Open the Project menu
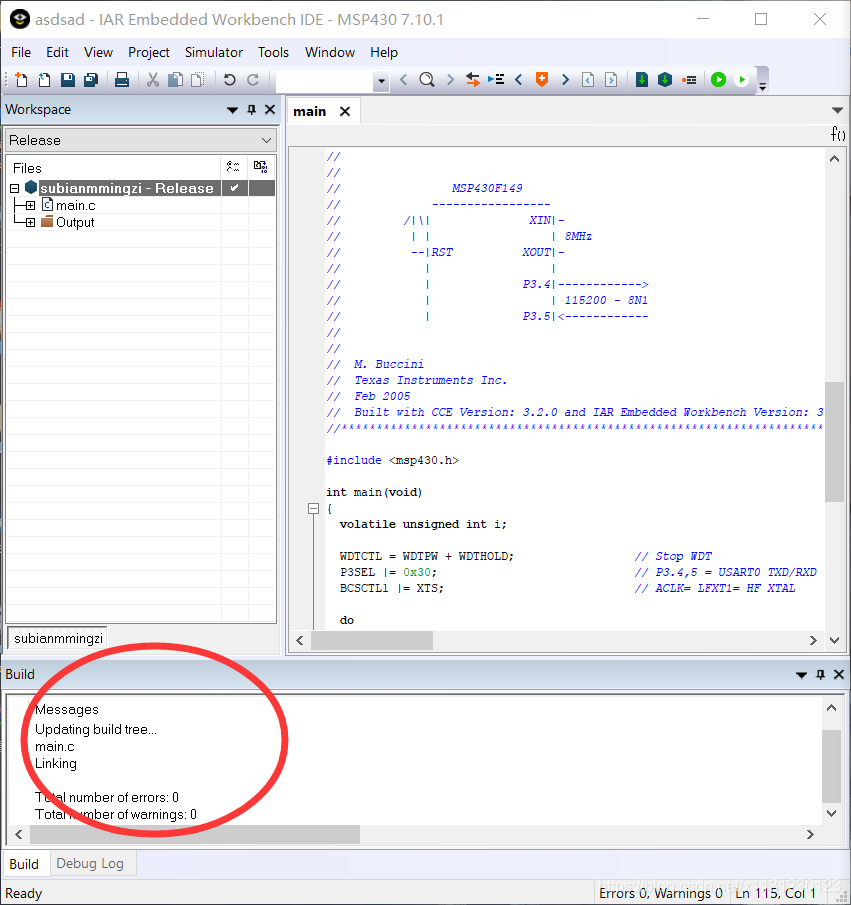The image size is (851, 905). 149,52
